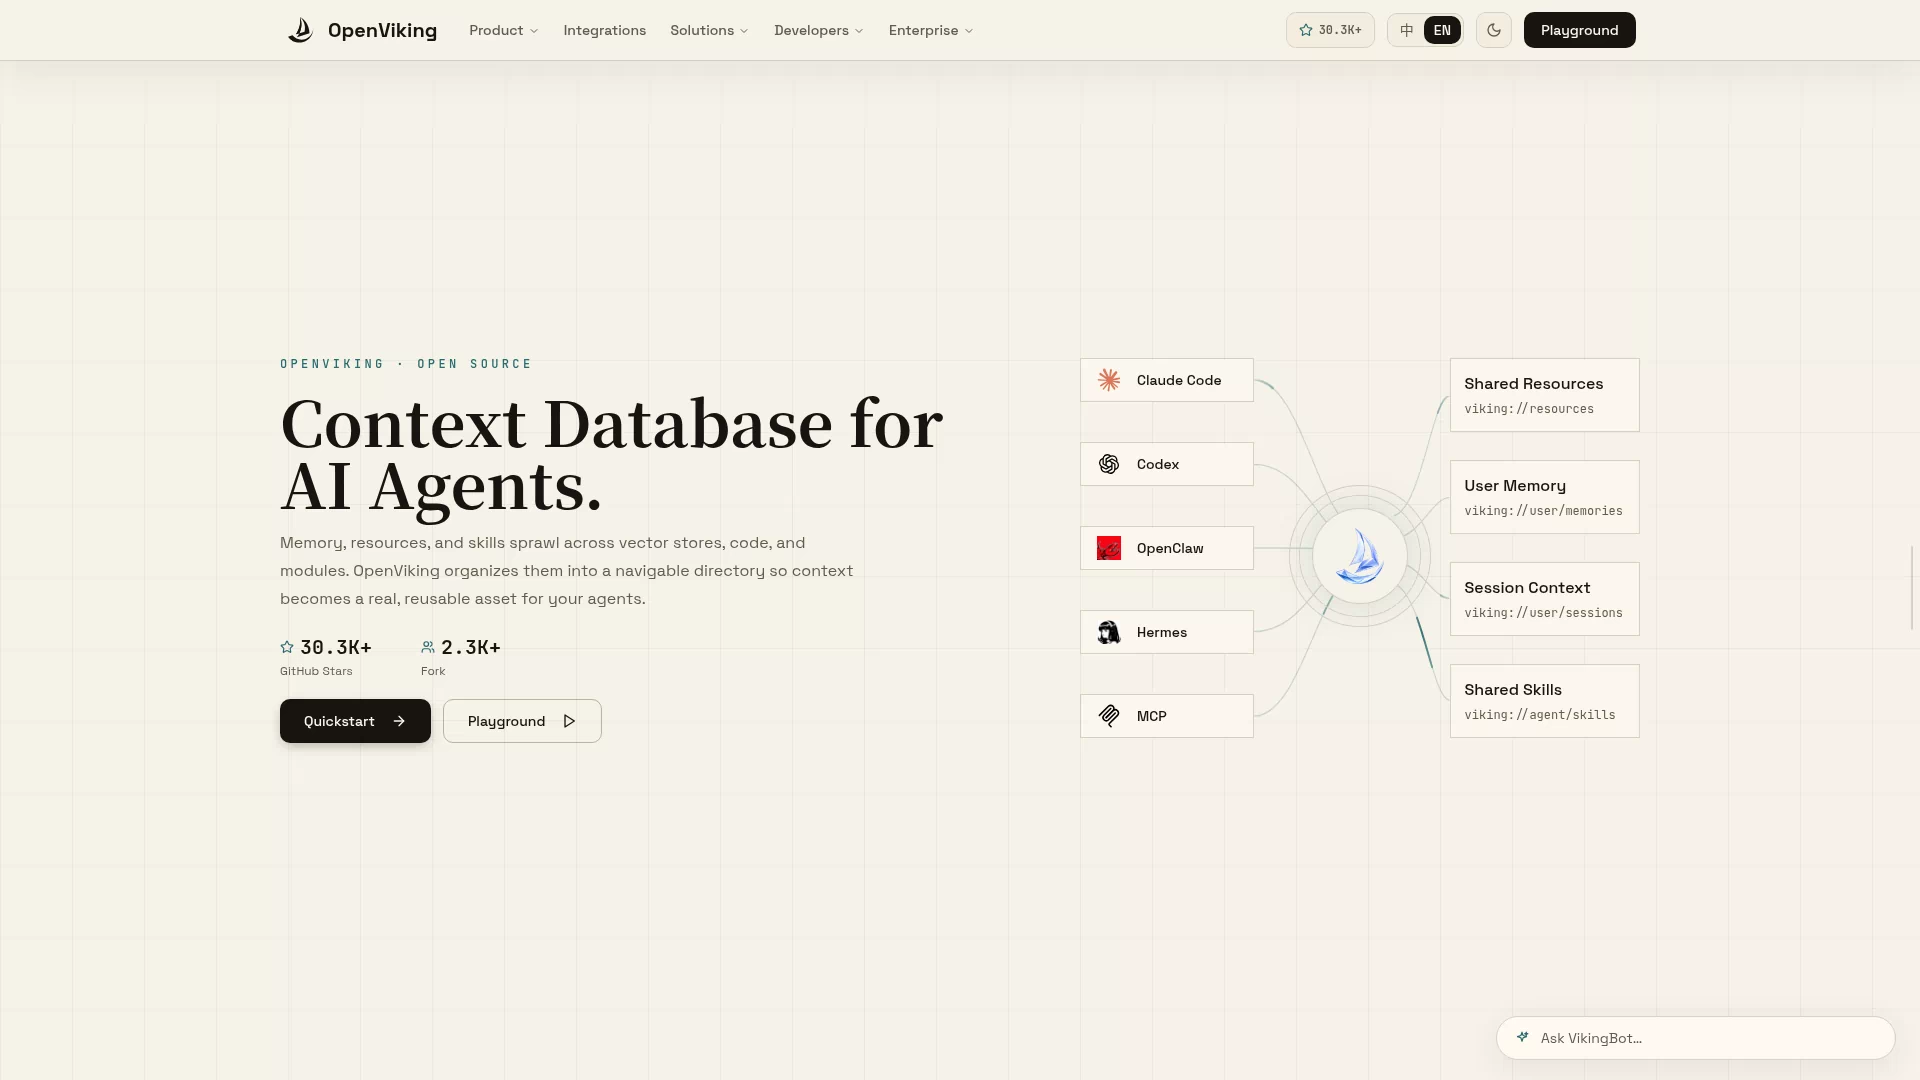Open the Solutions navigation menu
Image resolution: width=1920 pixels, height=1080 pixels.
[710, 30]
